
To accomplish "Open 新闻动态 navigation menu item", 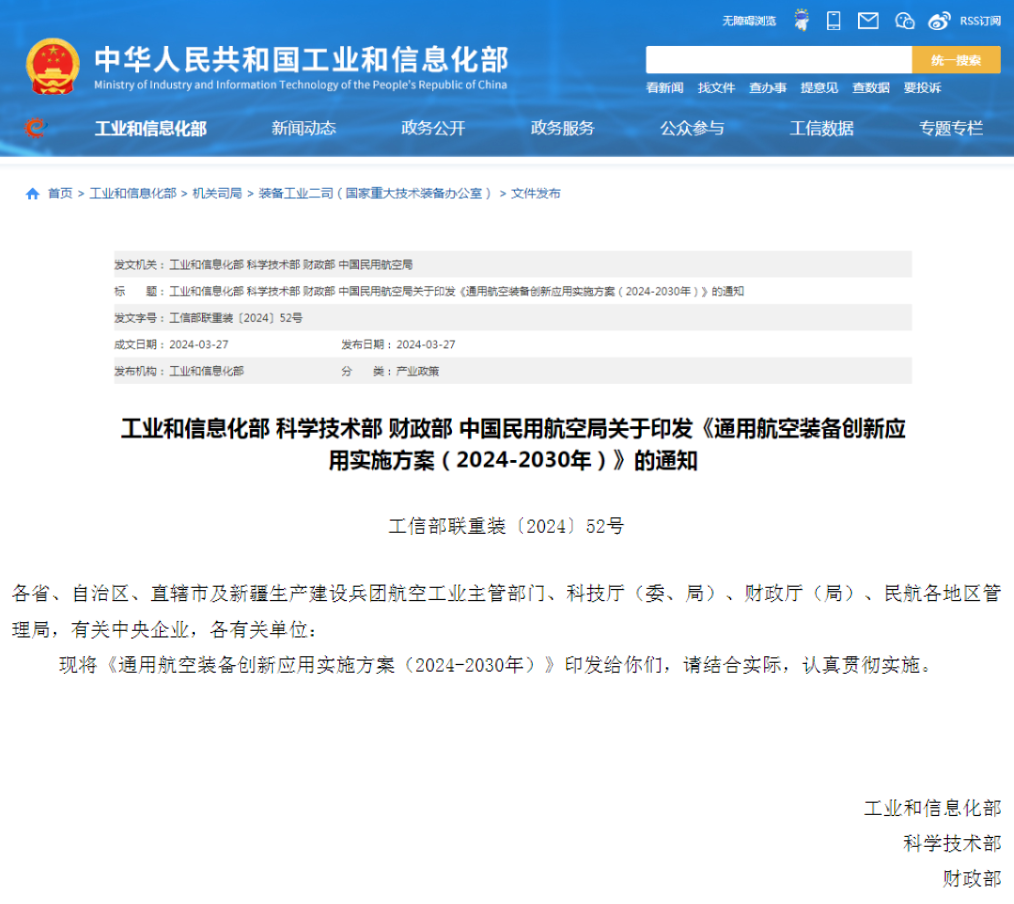I will tap(303, 128).
